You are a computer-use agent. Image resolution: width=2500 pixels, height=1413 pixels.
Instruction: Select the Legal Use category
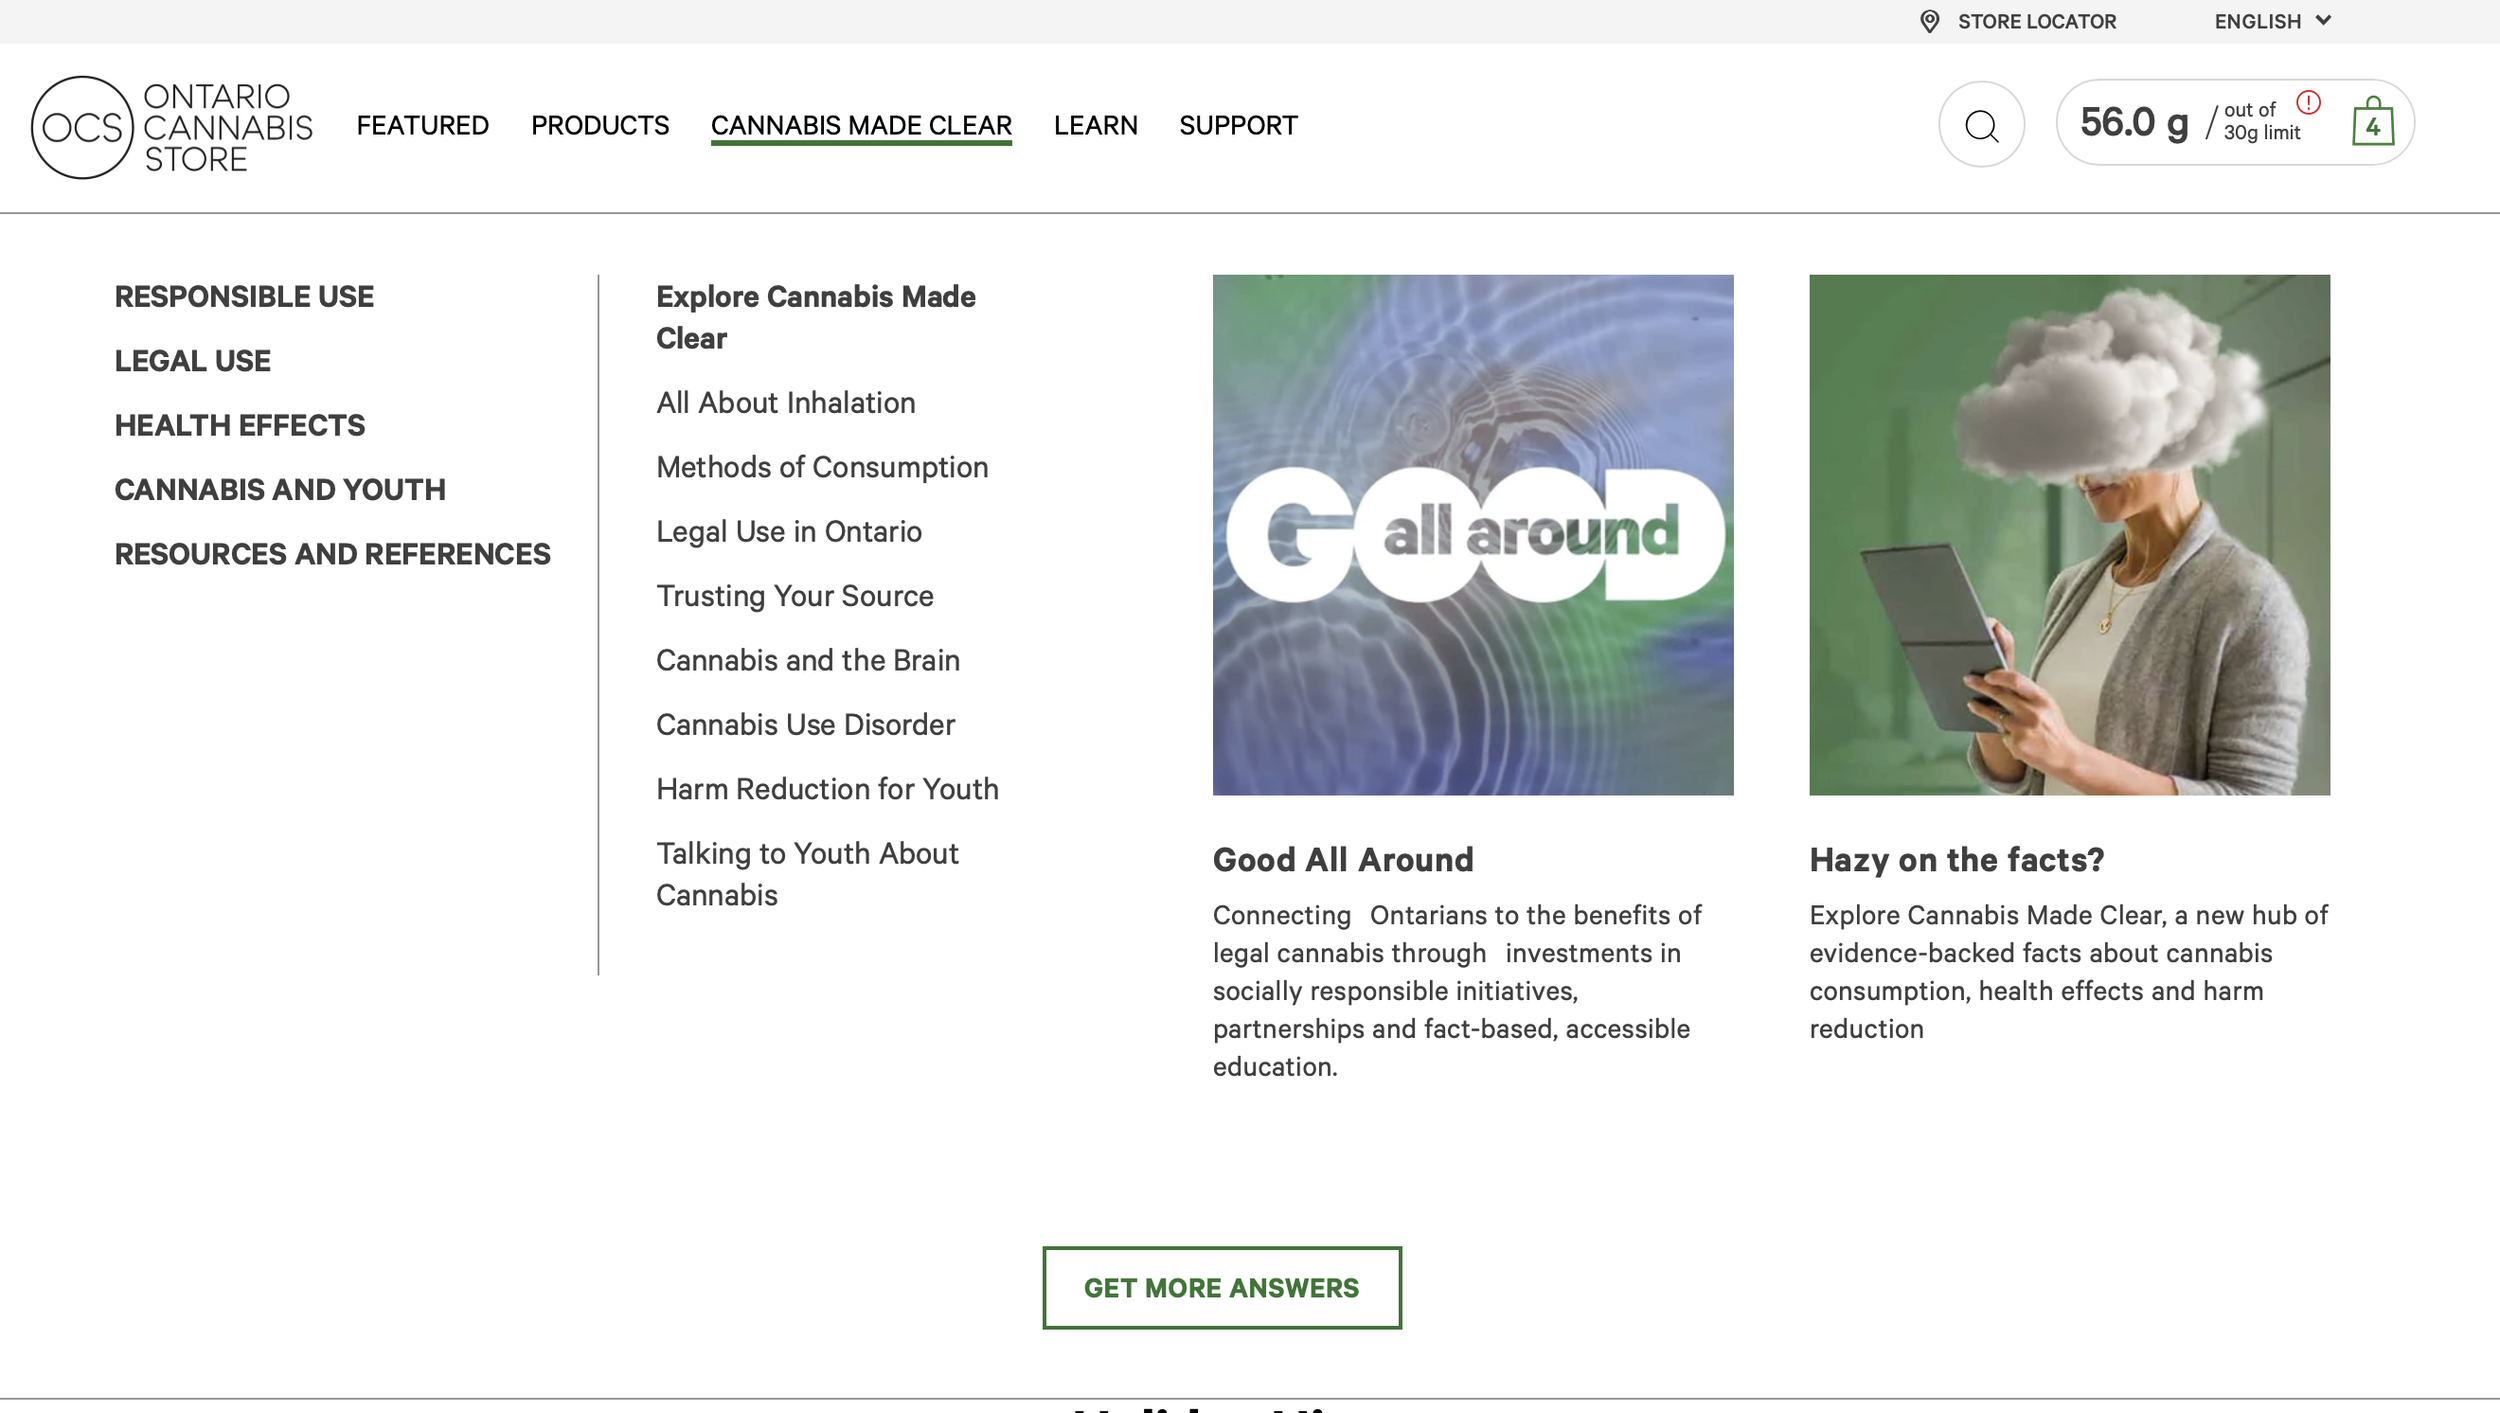coord(192,361)
